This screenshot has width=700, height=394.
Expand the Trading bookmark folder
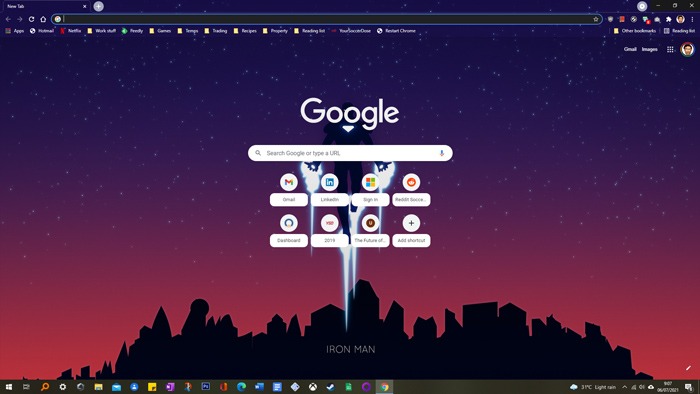pos(216,31)
